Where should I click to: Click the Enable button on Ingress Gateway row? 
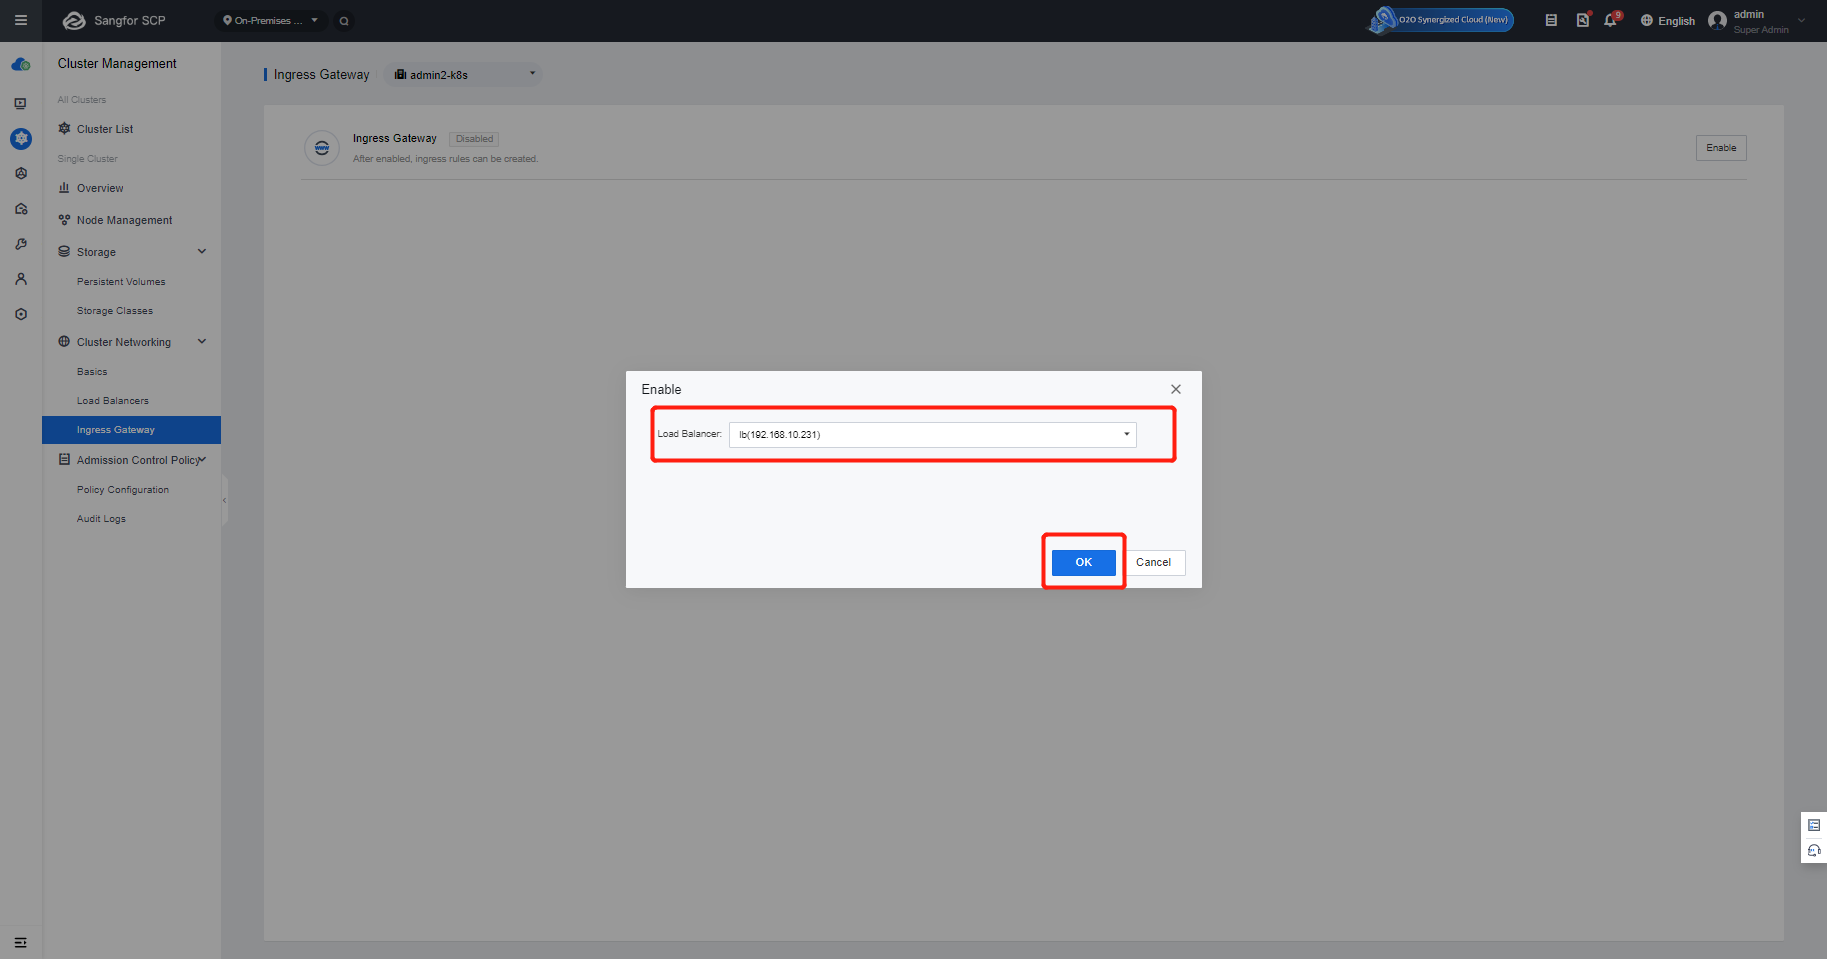[x=1721, y=148]
